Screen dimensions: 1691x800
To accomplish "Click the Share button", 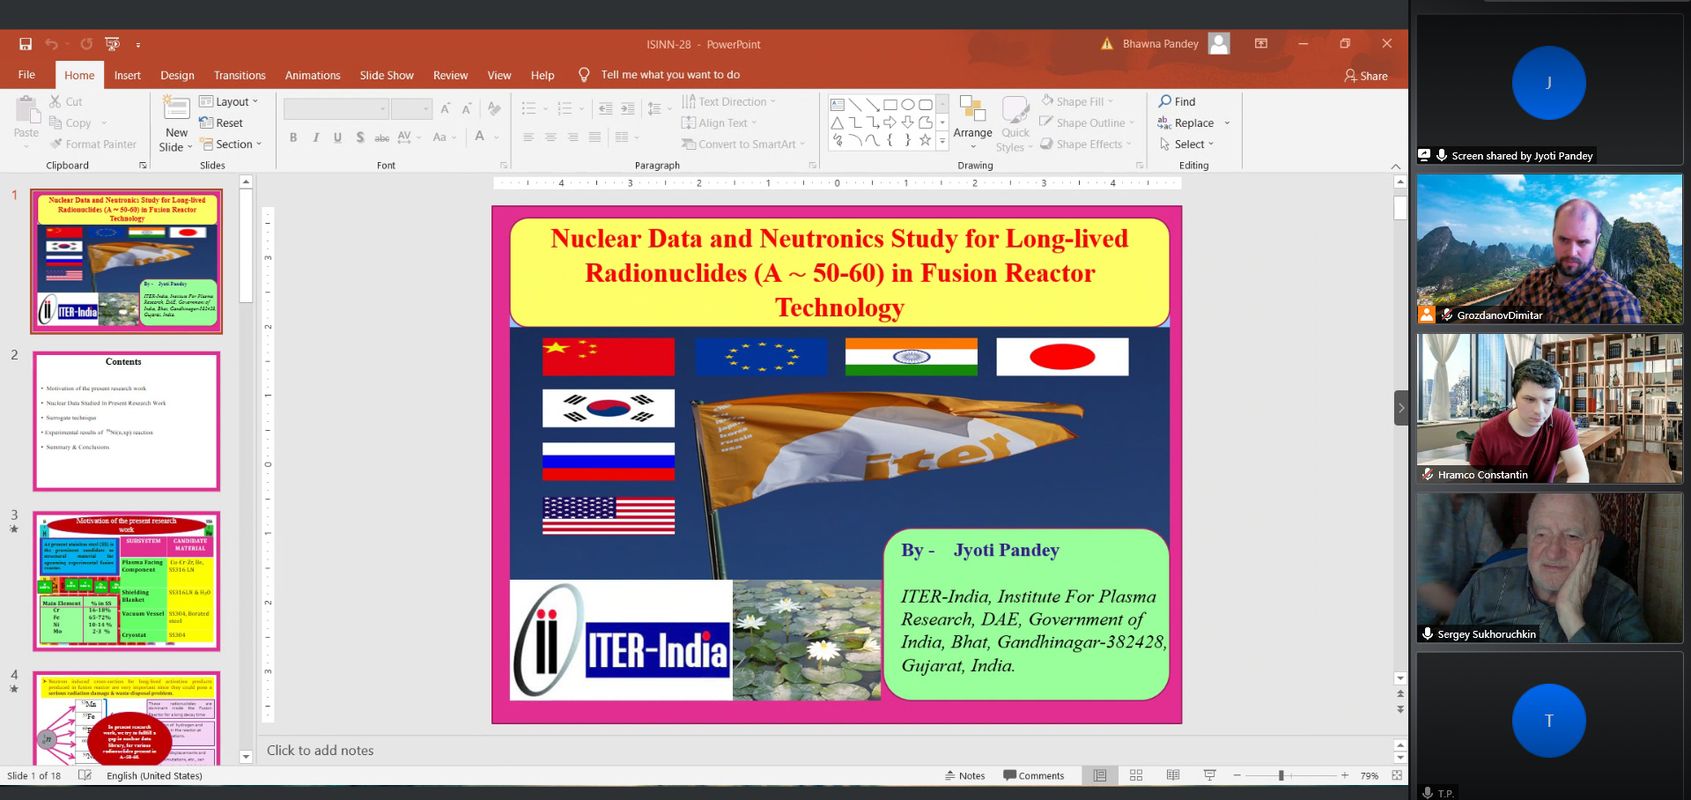I will coord(1366,75).
